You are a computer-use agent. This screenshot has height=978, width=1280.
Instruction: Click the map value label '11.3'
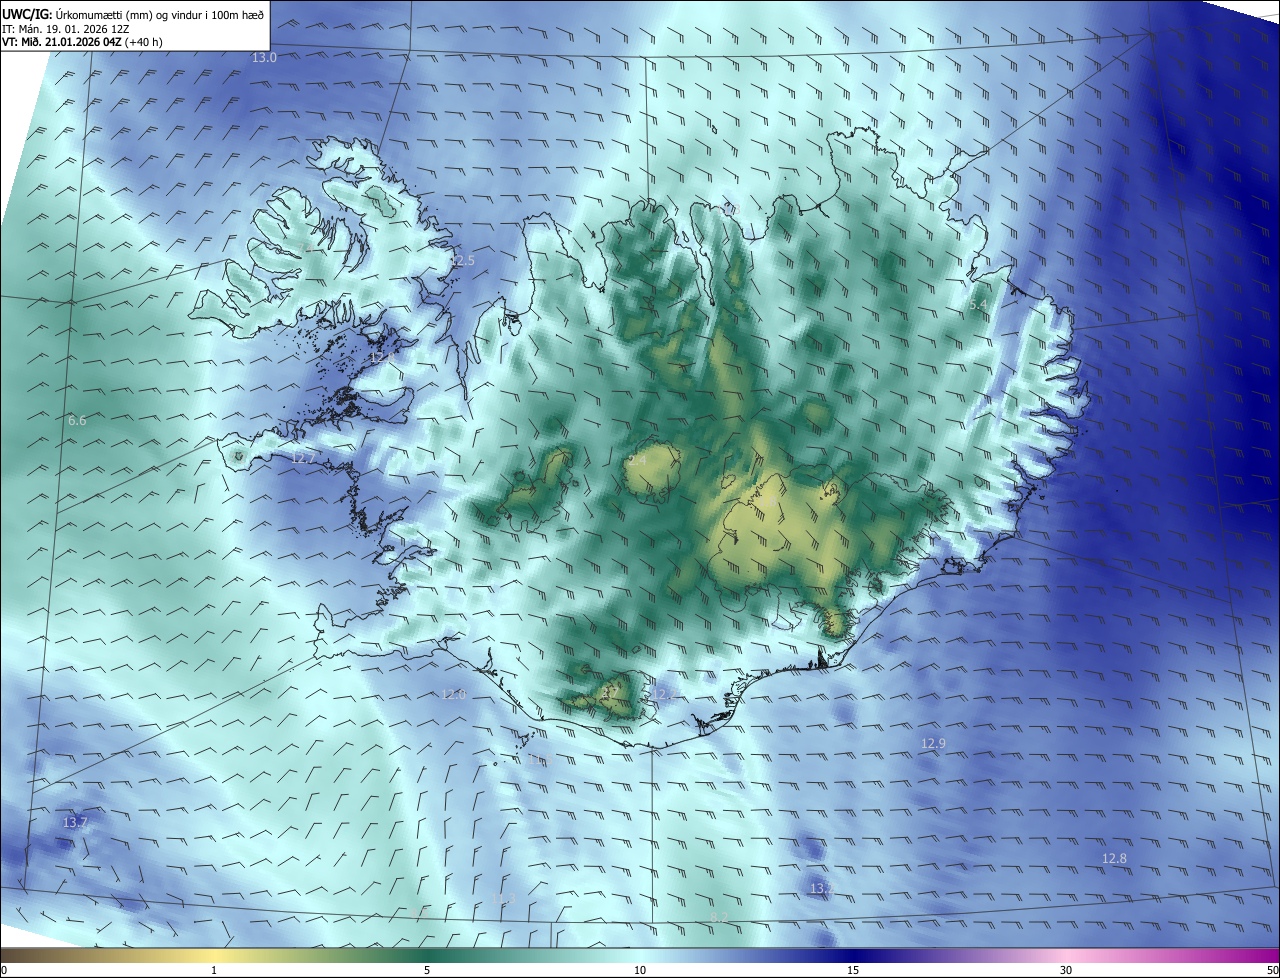tap(504, 900)
